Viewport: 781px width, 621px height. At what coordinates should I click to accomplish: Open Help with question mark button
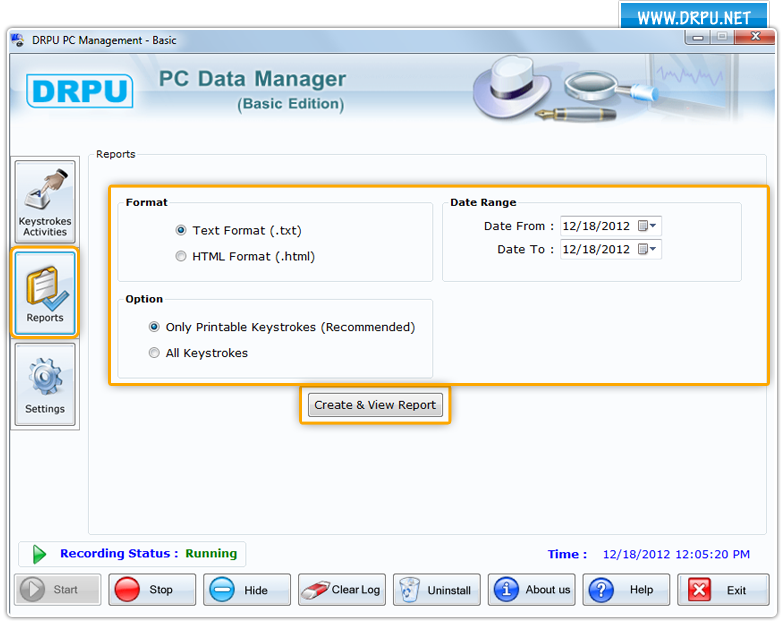(626, 590)
